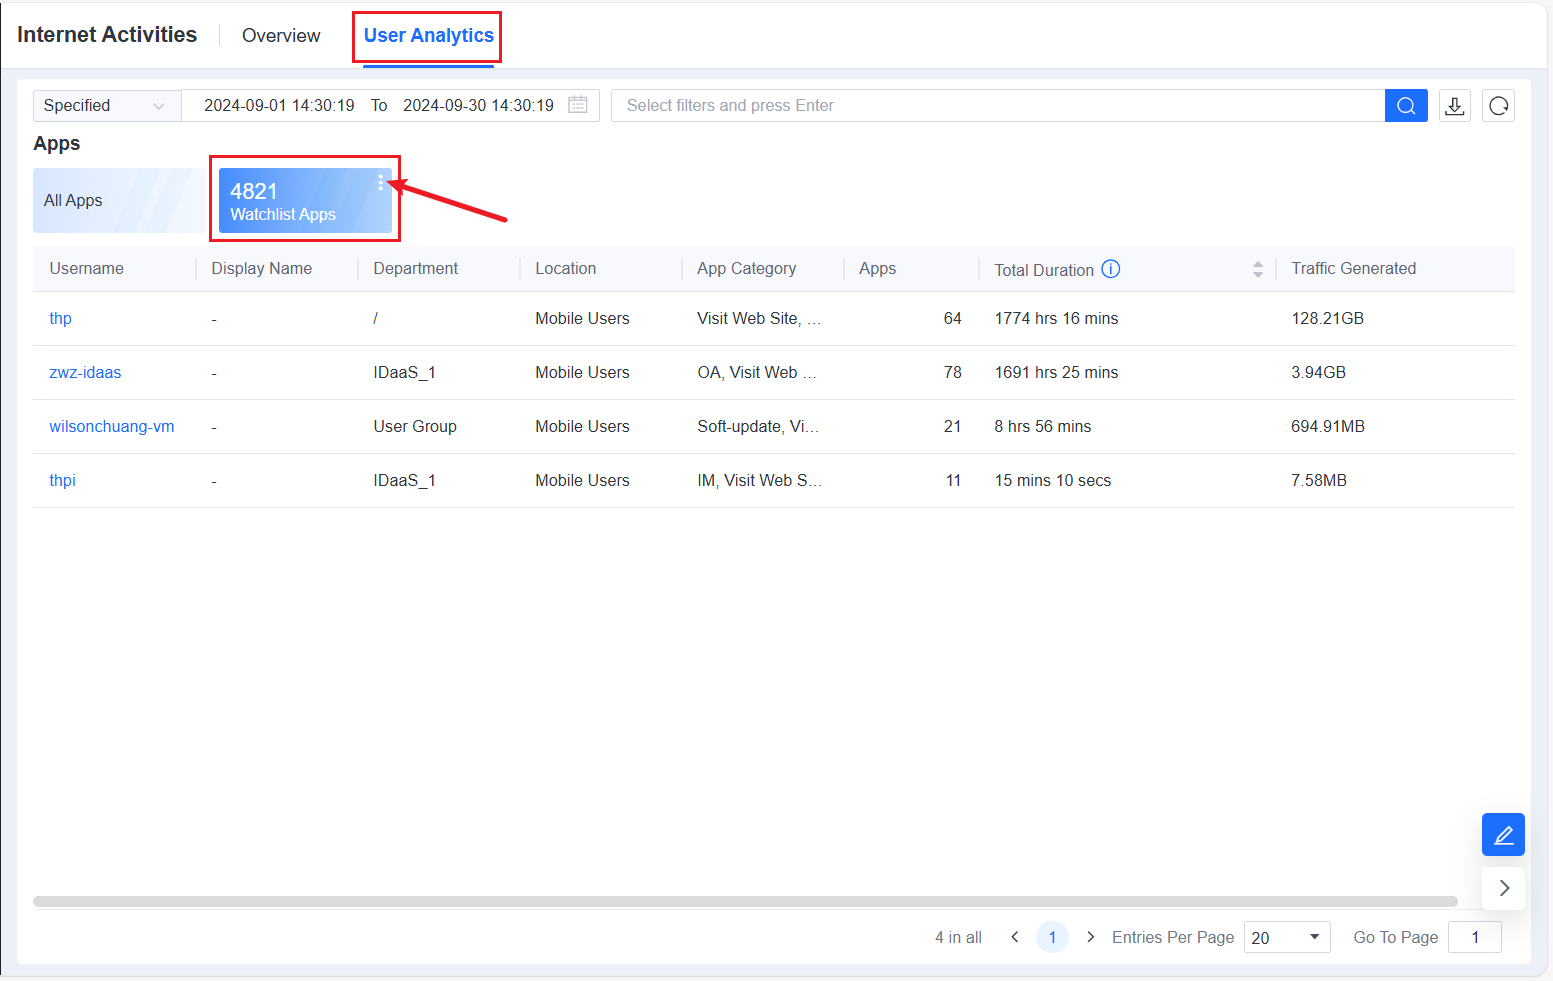This screenshot has width=1553, height=981.
Task: Click the Username column header
Action: [x=87, y=268]
